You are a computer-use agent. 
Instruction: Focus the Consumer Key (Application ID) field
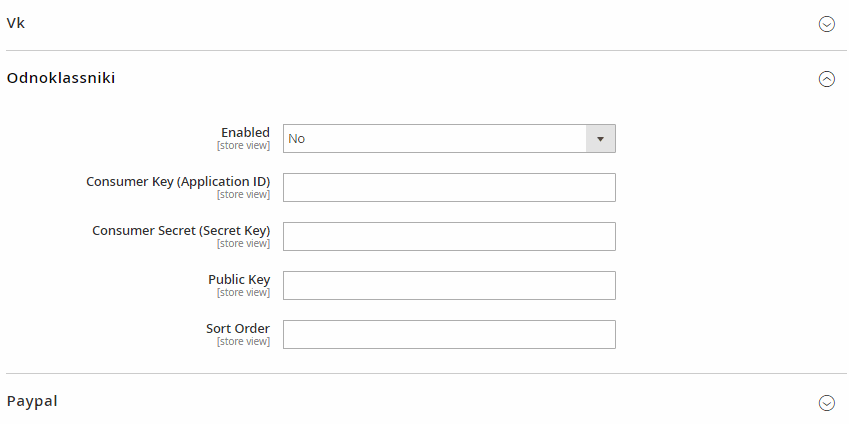click(449, 187)
